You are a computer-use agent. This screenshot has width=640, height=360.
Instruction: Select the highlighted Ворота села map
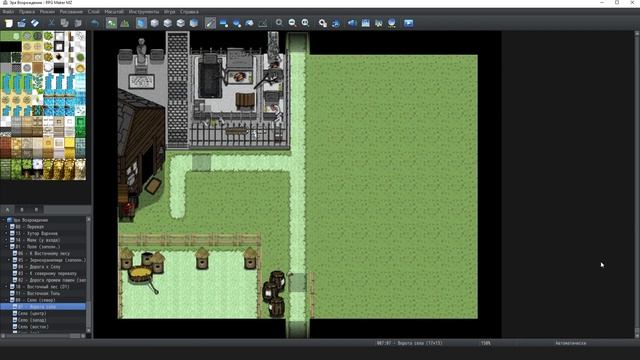pyautogui.click(x=43, y=307)
